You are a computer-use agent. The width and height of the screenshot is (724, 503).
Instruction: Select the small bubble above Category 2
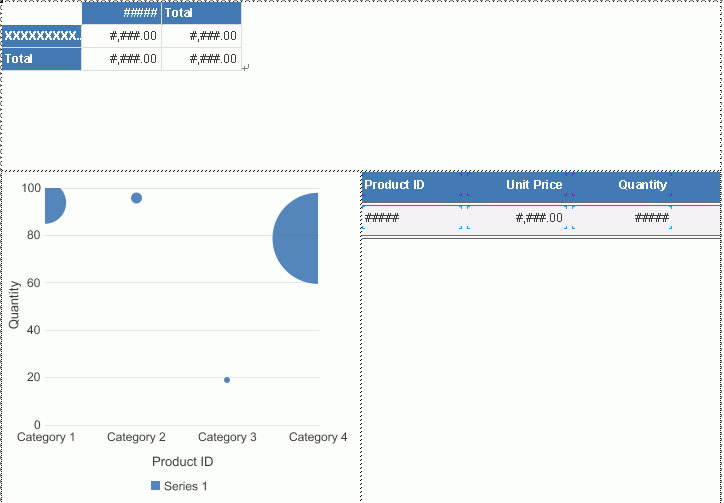(x=136, y=198)
